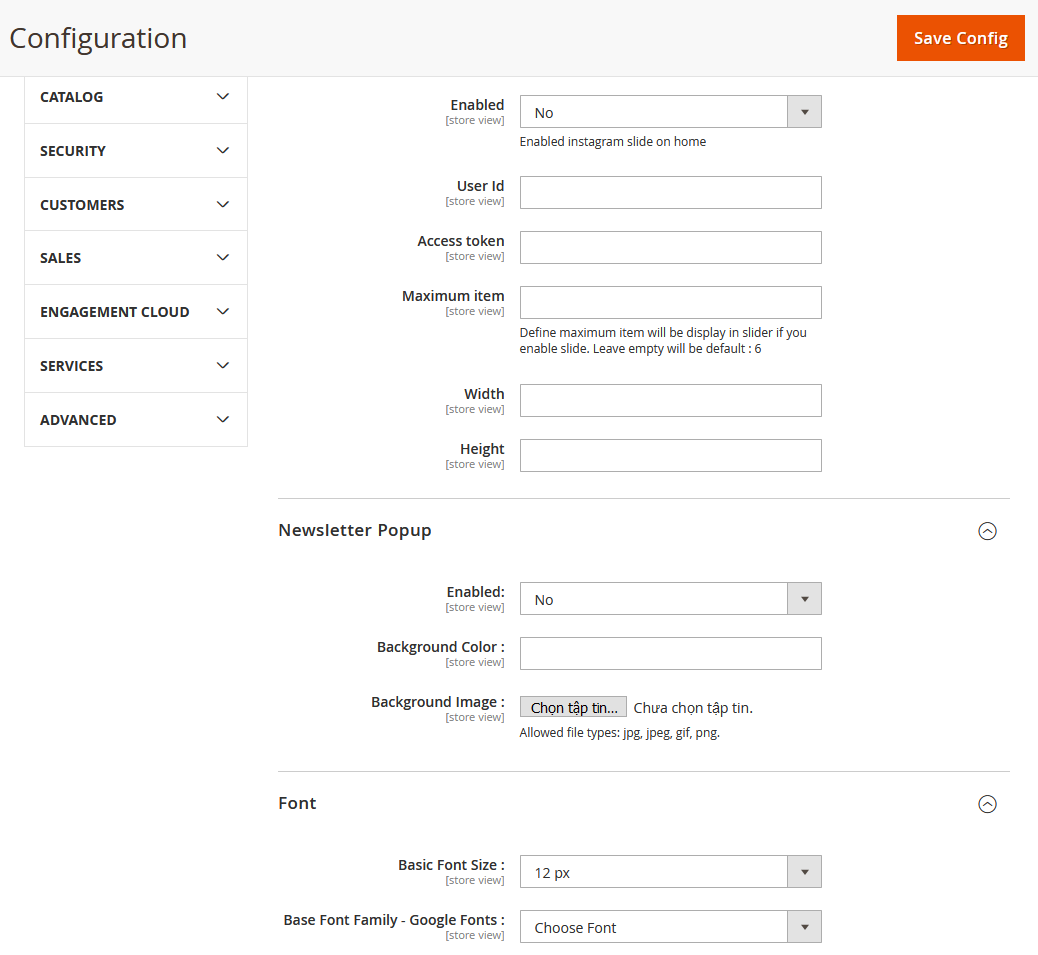Open Newsletter Popup Enabled dropdown
Screen dimensions: 1038x955
(670, 599)
